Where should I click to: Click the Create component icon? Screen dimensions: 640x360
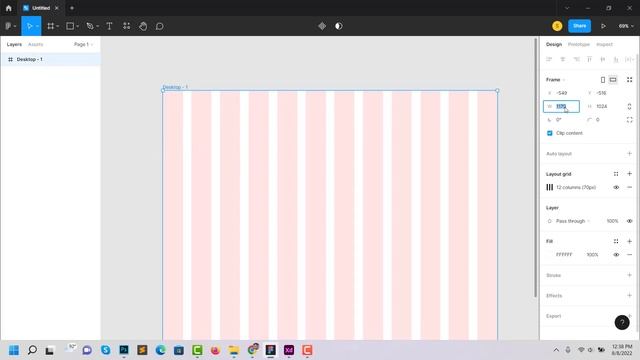click(322, 26)
